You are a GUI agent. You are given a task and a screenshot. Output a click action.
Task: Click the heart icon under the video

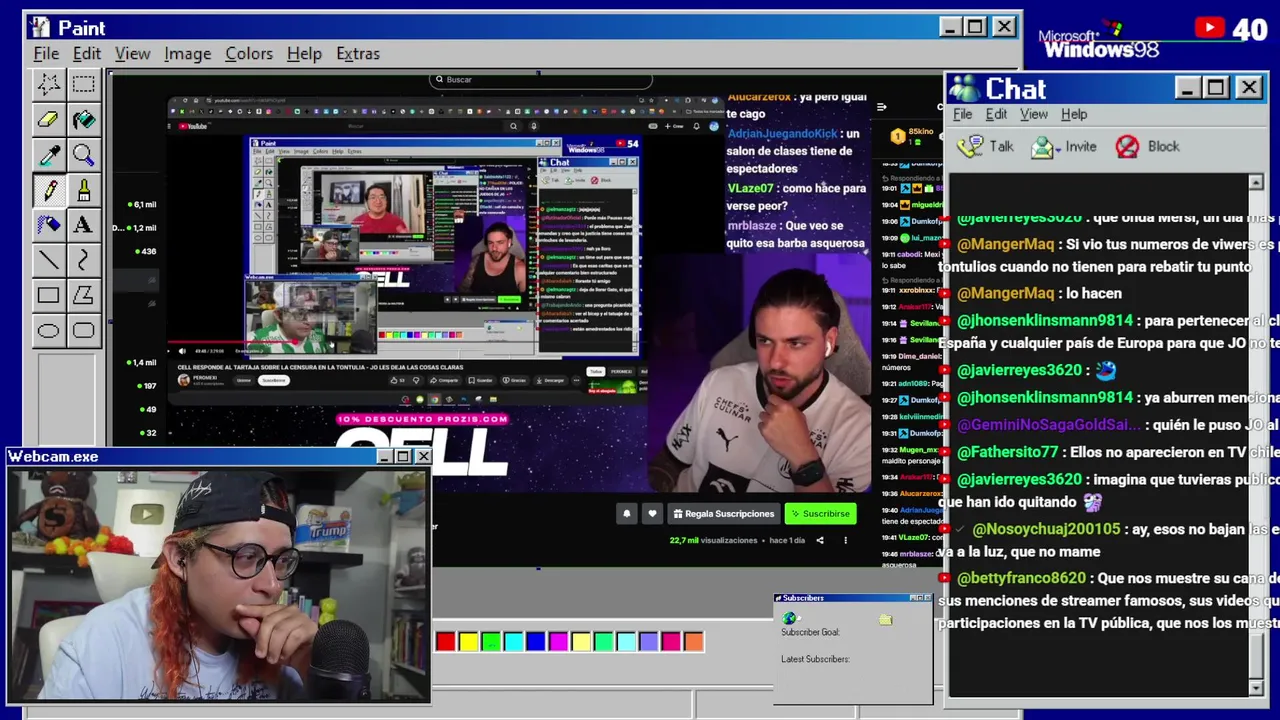(652, 513)
